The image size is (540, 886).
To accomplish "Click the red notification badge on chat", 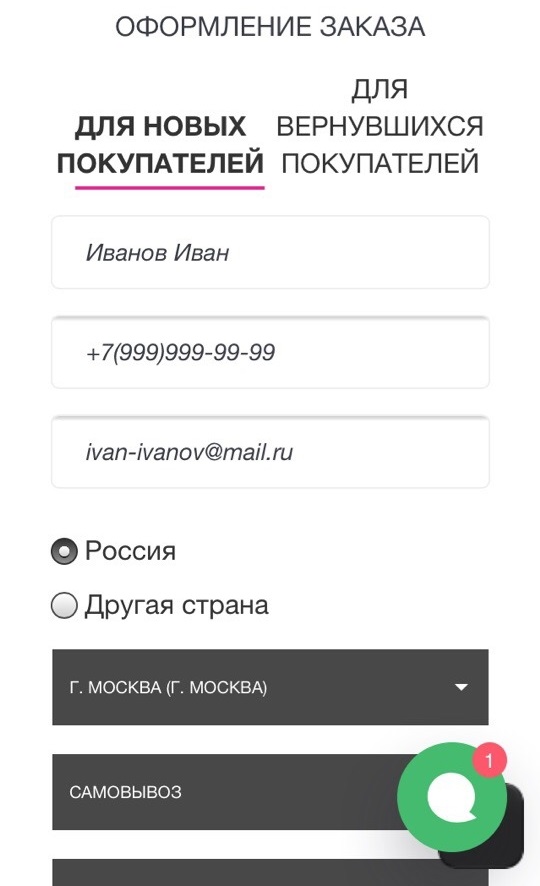I will point(489,760).
